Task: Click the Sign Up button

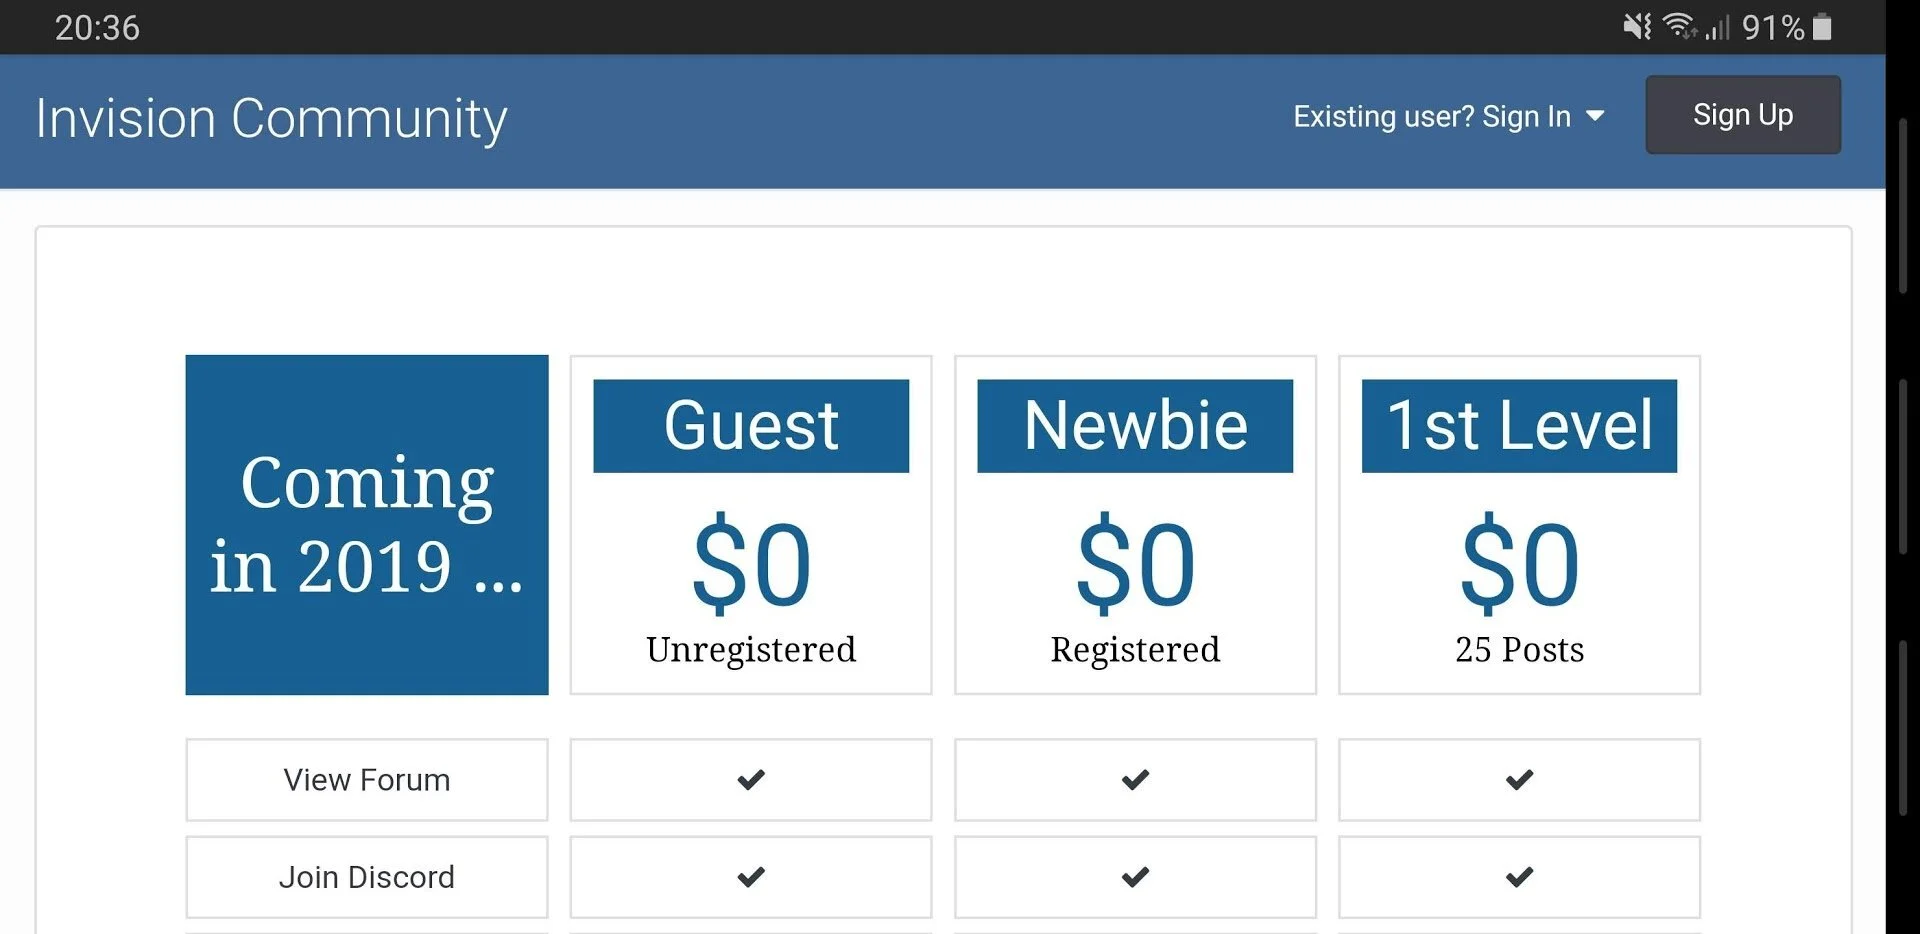Action: tap(1742, 115)
